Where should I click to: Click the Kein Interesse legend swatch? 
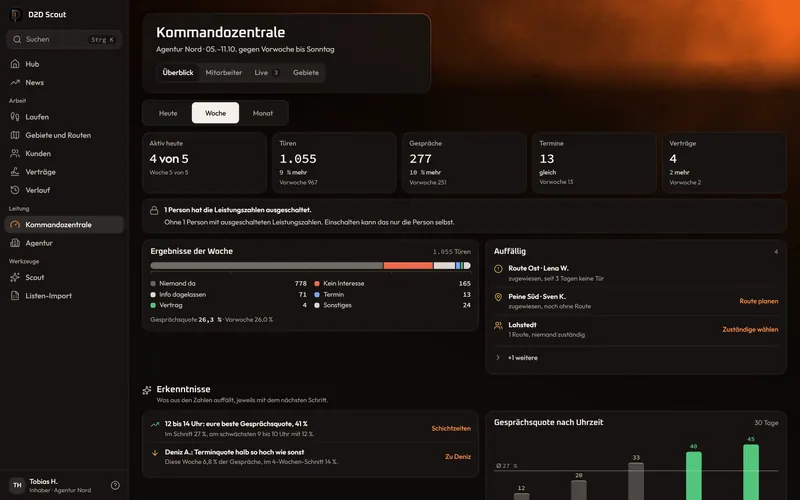(317, 283)
